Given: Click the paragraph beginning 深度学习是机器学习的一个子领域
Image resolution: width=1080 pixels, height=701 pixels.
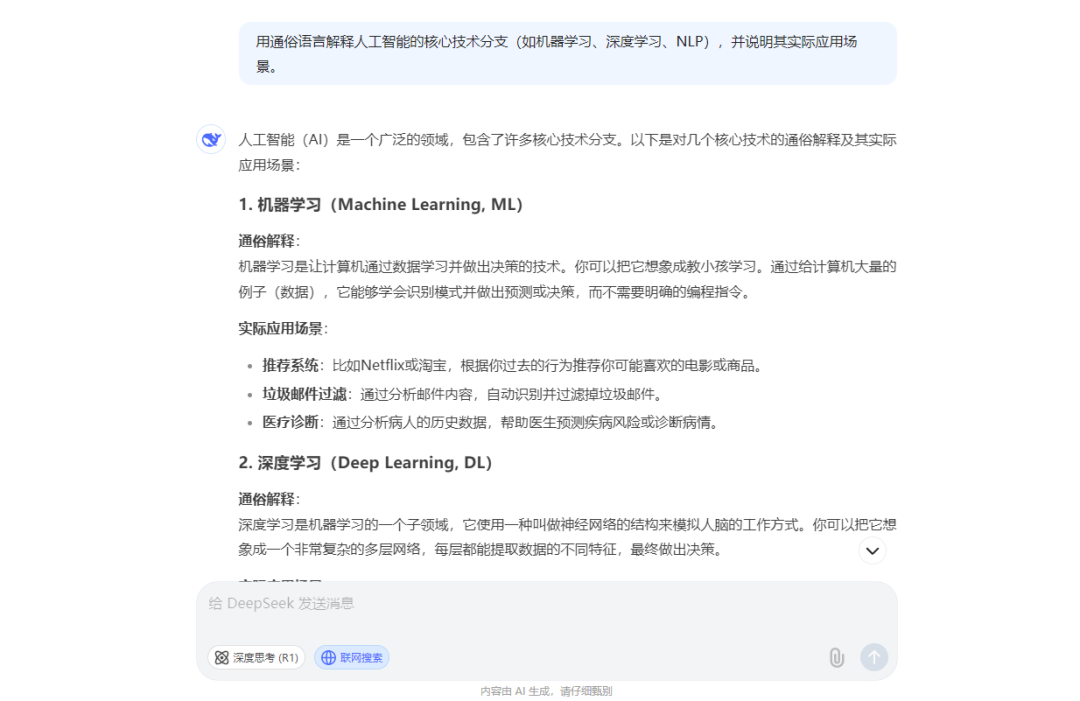Looking at the screenshot, I should pos(567,537).
